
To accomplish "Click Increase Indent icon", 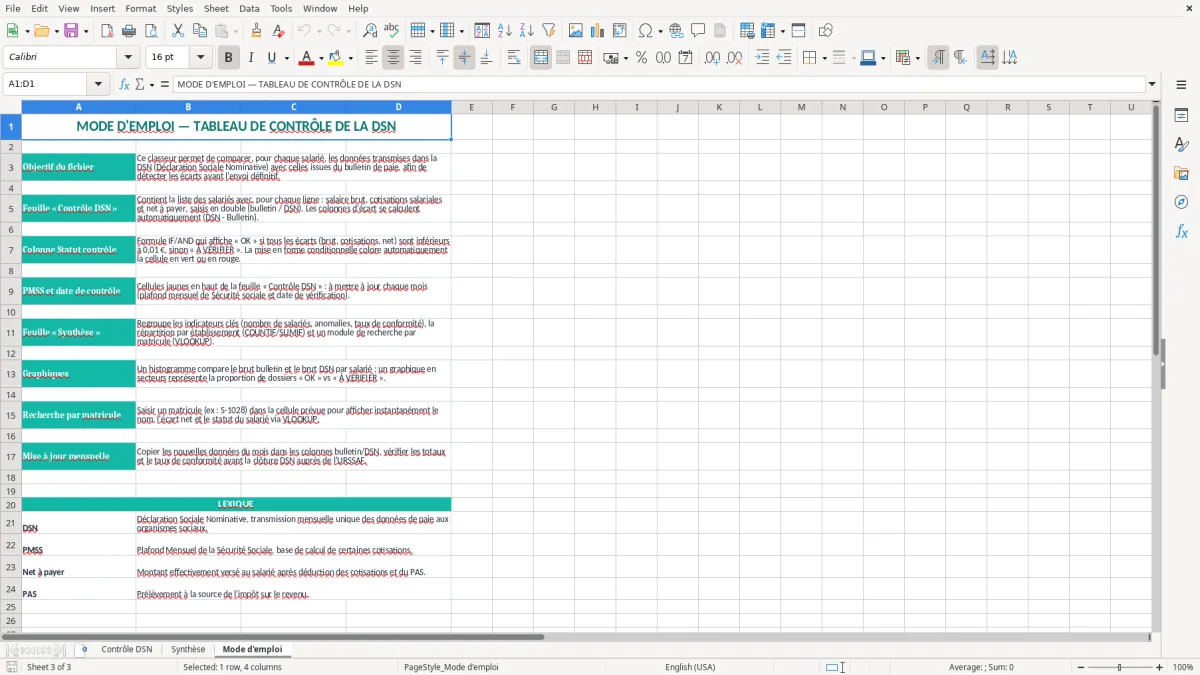I will coord(762,58).
